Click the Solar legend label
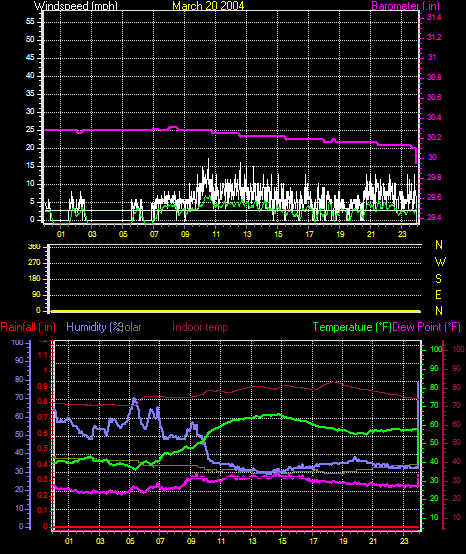The image size is (466, 554). pyautogui.click(x=131, y=327)
